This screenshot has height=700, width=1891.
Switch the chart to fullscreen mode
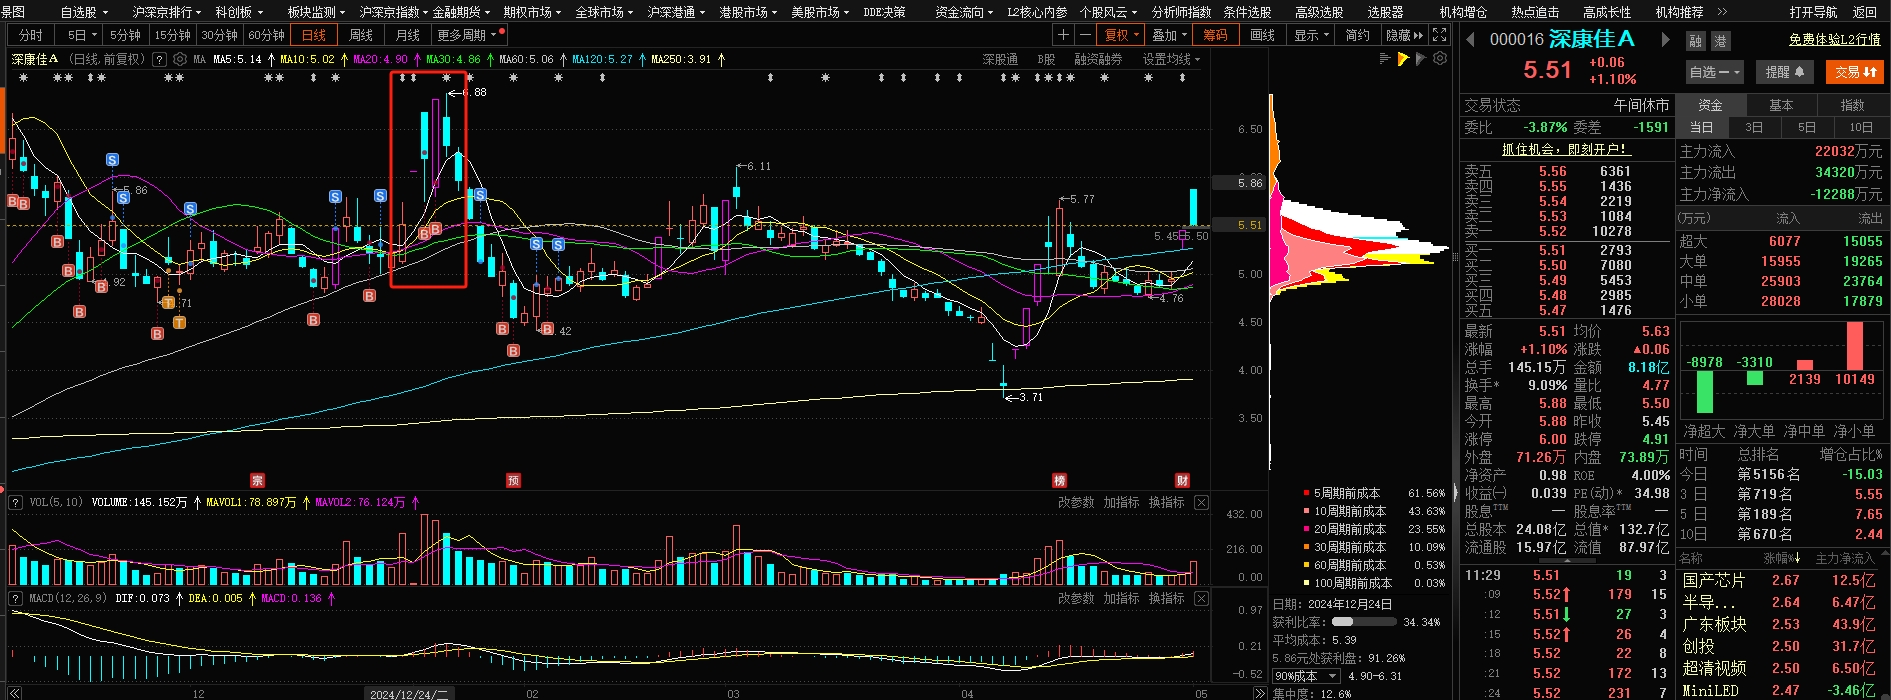1440,35
